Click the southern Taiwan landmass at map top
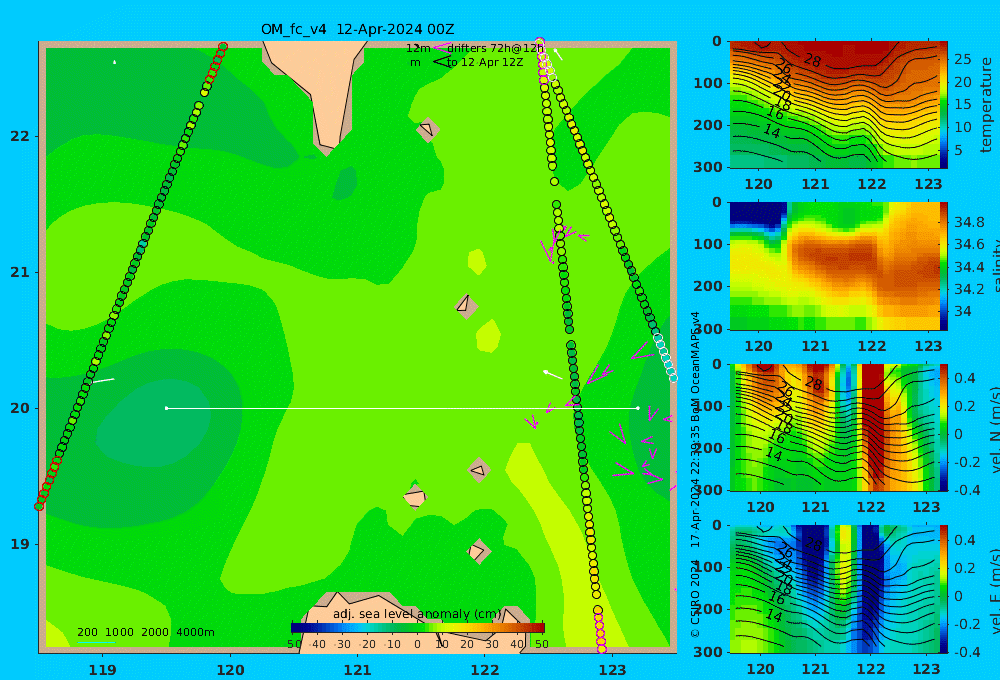This screenshot has height=680, width=1000. point(323,89)
